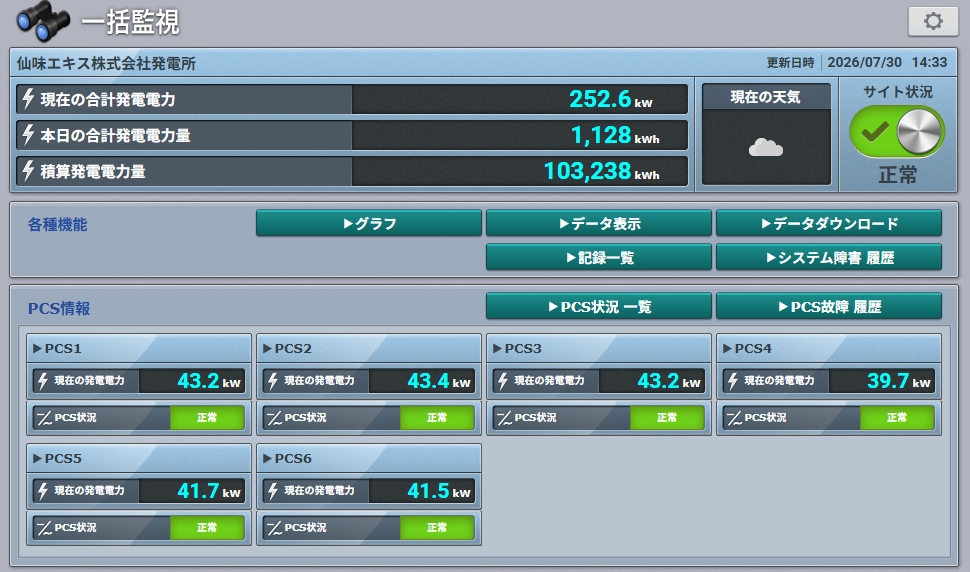Click PCS5 lightning power icon
The height and width of the screenshot is (572, 970).
click(43, 491)
